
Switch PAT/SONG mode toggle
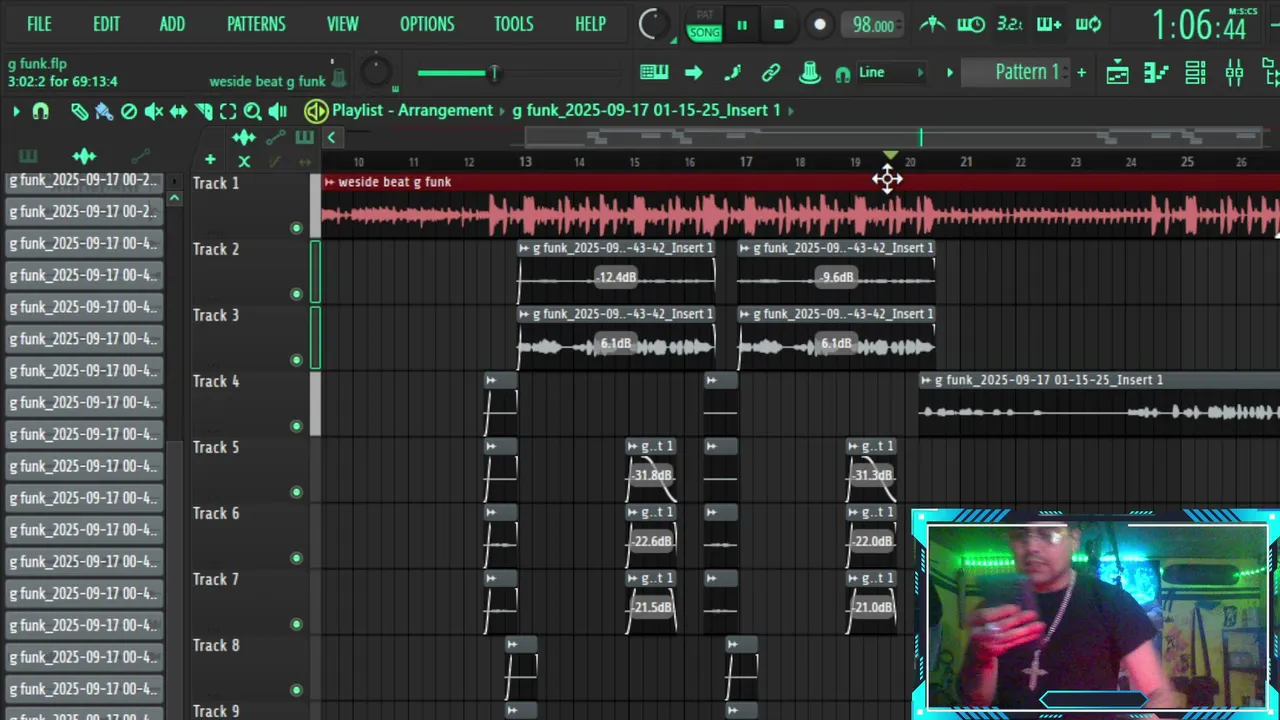704,26
